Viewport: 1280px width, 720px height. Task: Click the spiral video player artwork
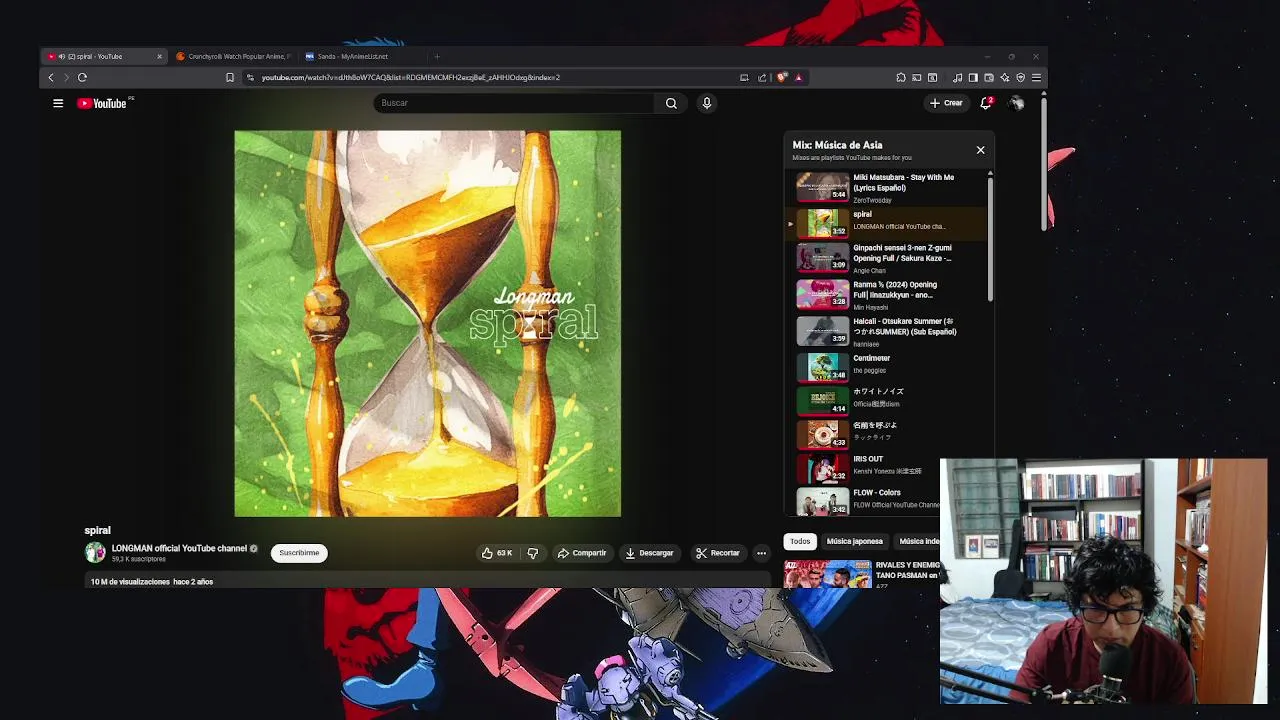pos(427,323)
